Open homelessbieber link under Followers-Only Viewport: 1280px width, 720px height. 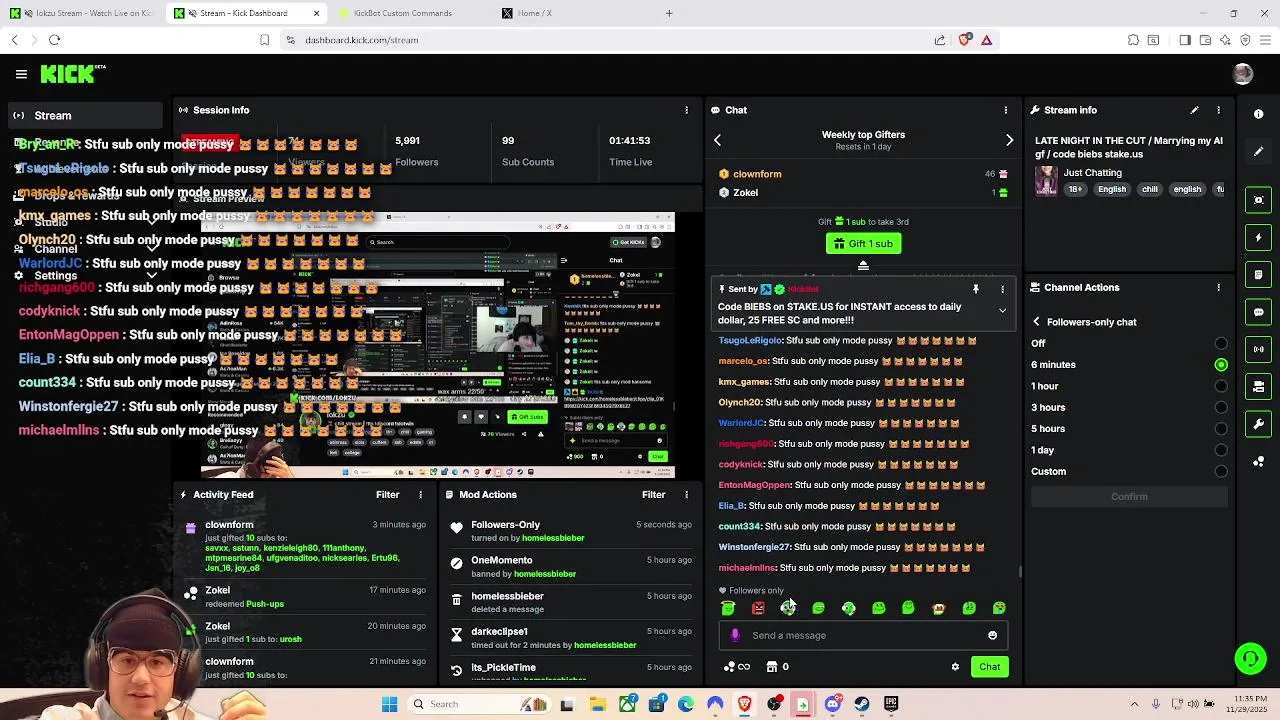tap(553, 538)
